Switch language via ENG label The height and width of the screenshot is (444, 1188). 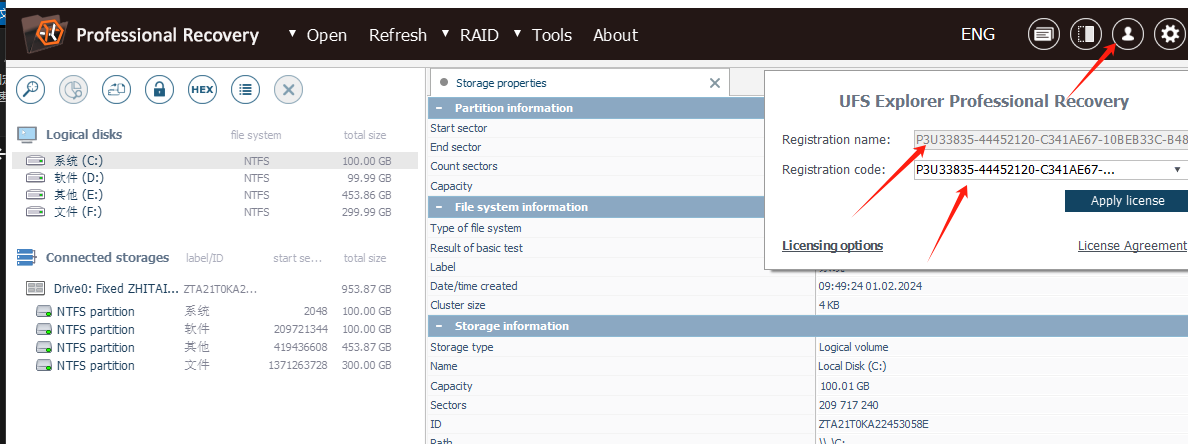[977, 34]
